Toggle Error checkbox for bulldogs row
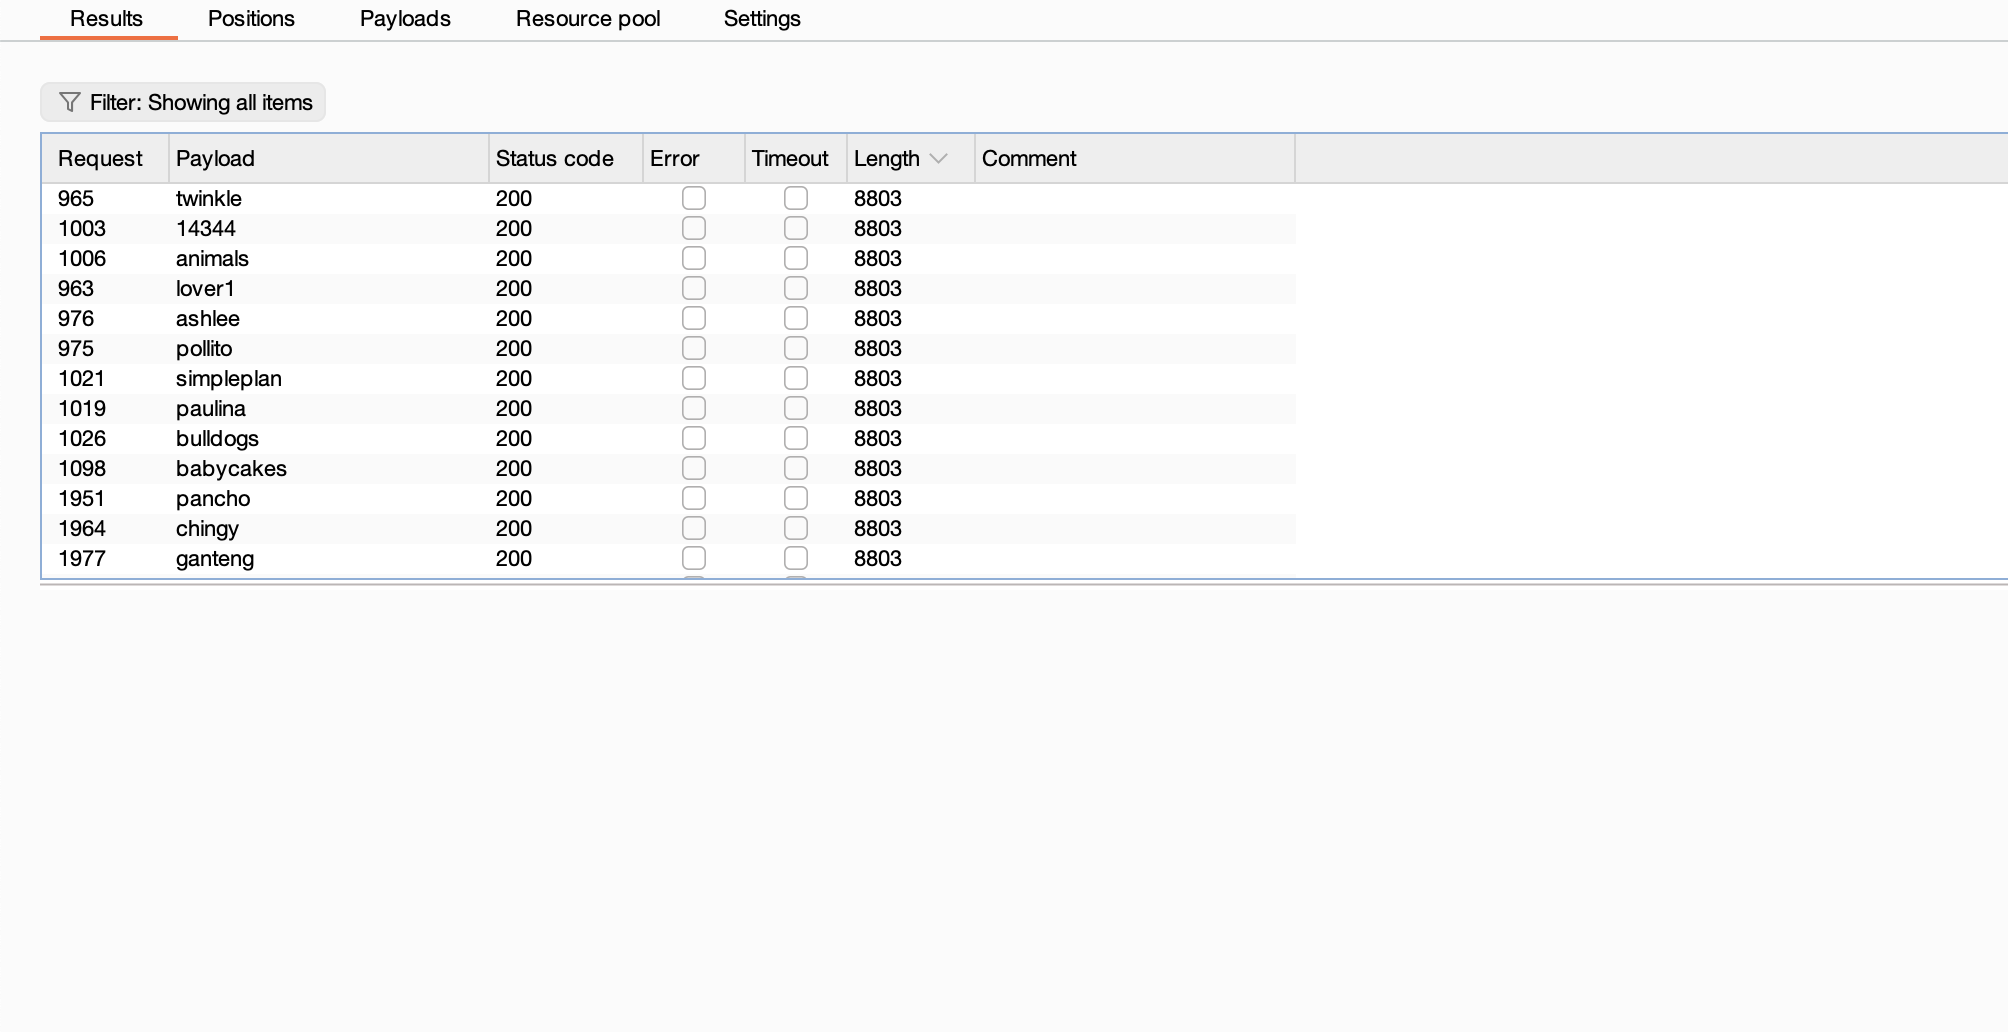This screenshot has width=2008, height=1032. tap(694, 438)
